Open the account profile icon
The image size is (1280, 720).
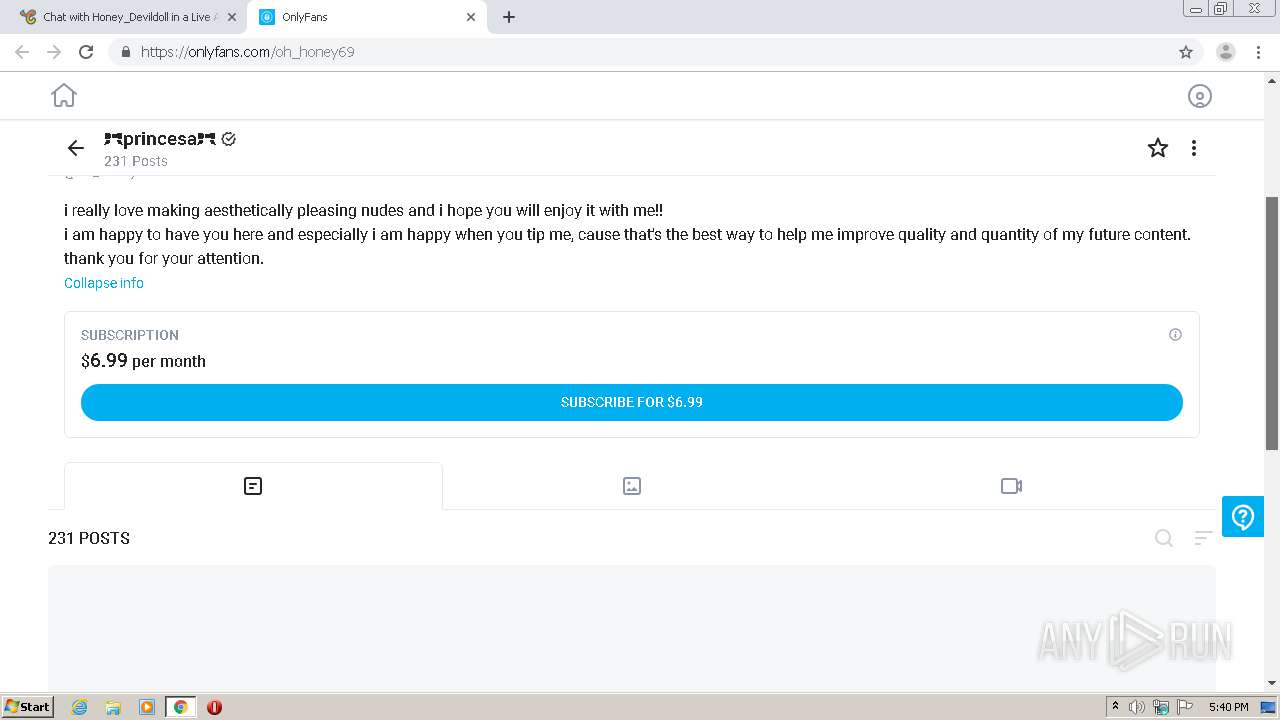1199,96
